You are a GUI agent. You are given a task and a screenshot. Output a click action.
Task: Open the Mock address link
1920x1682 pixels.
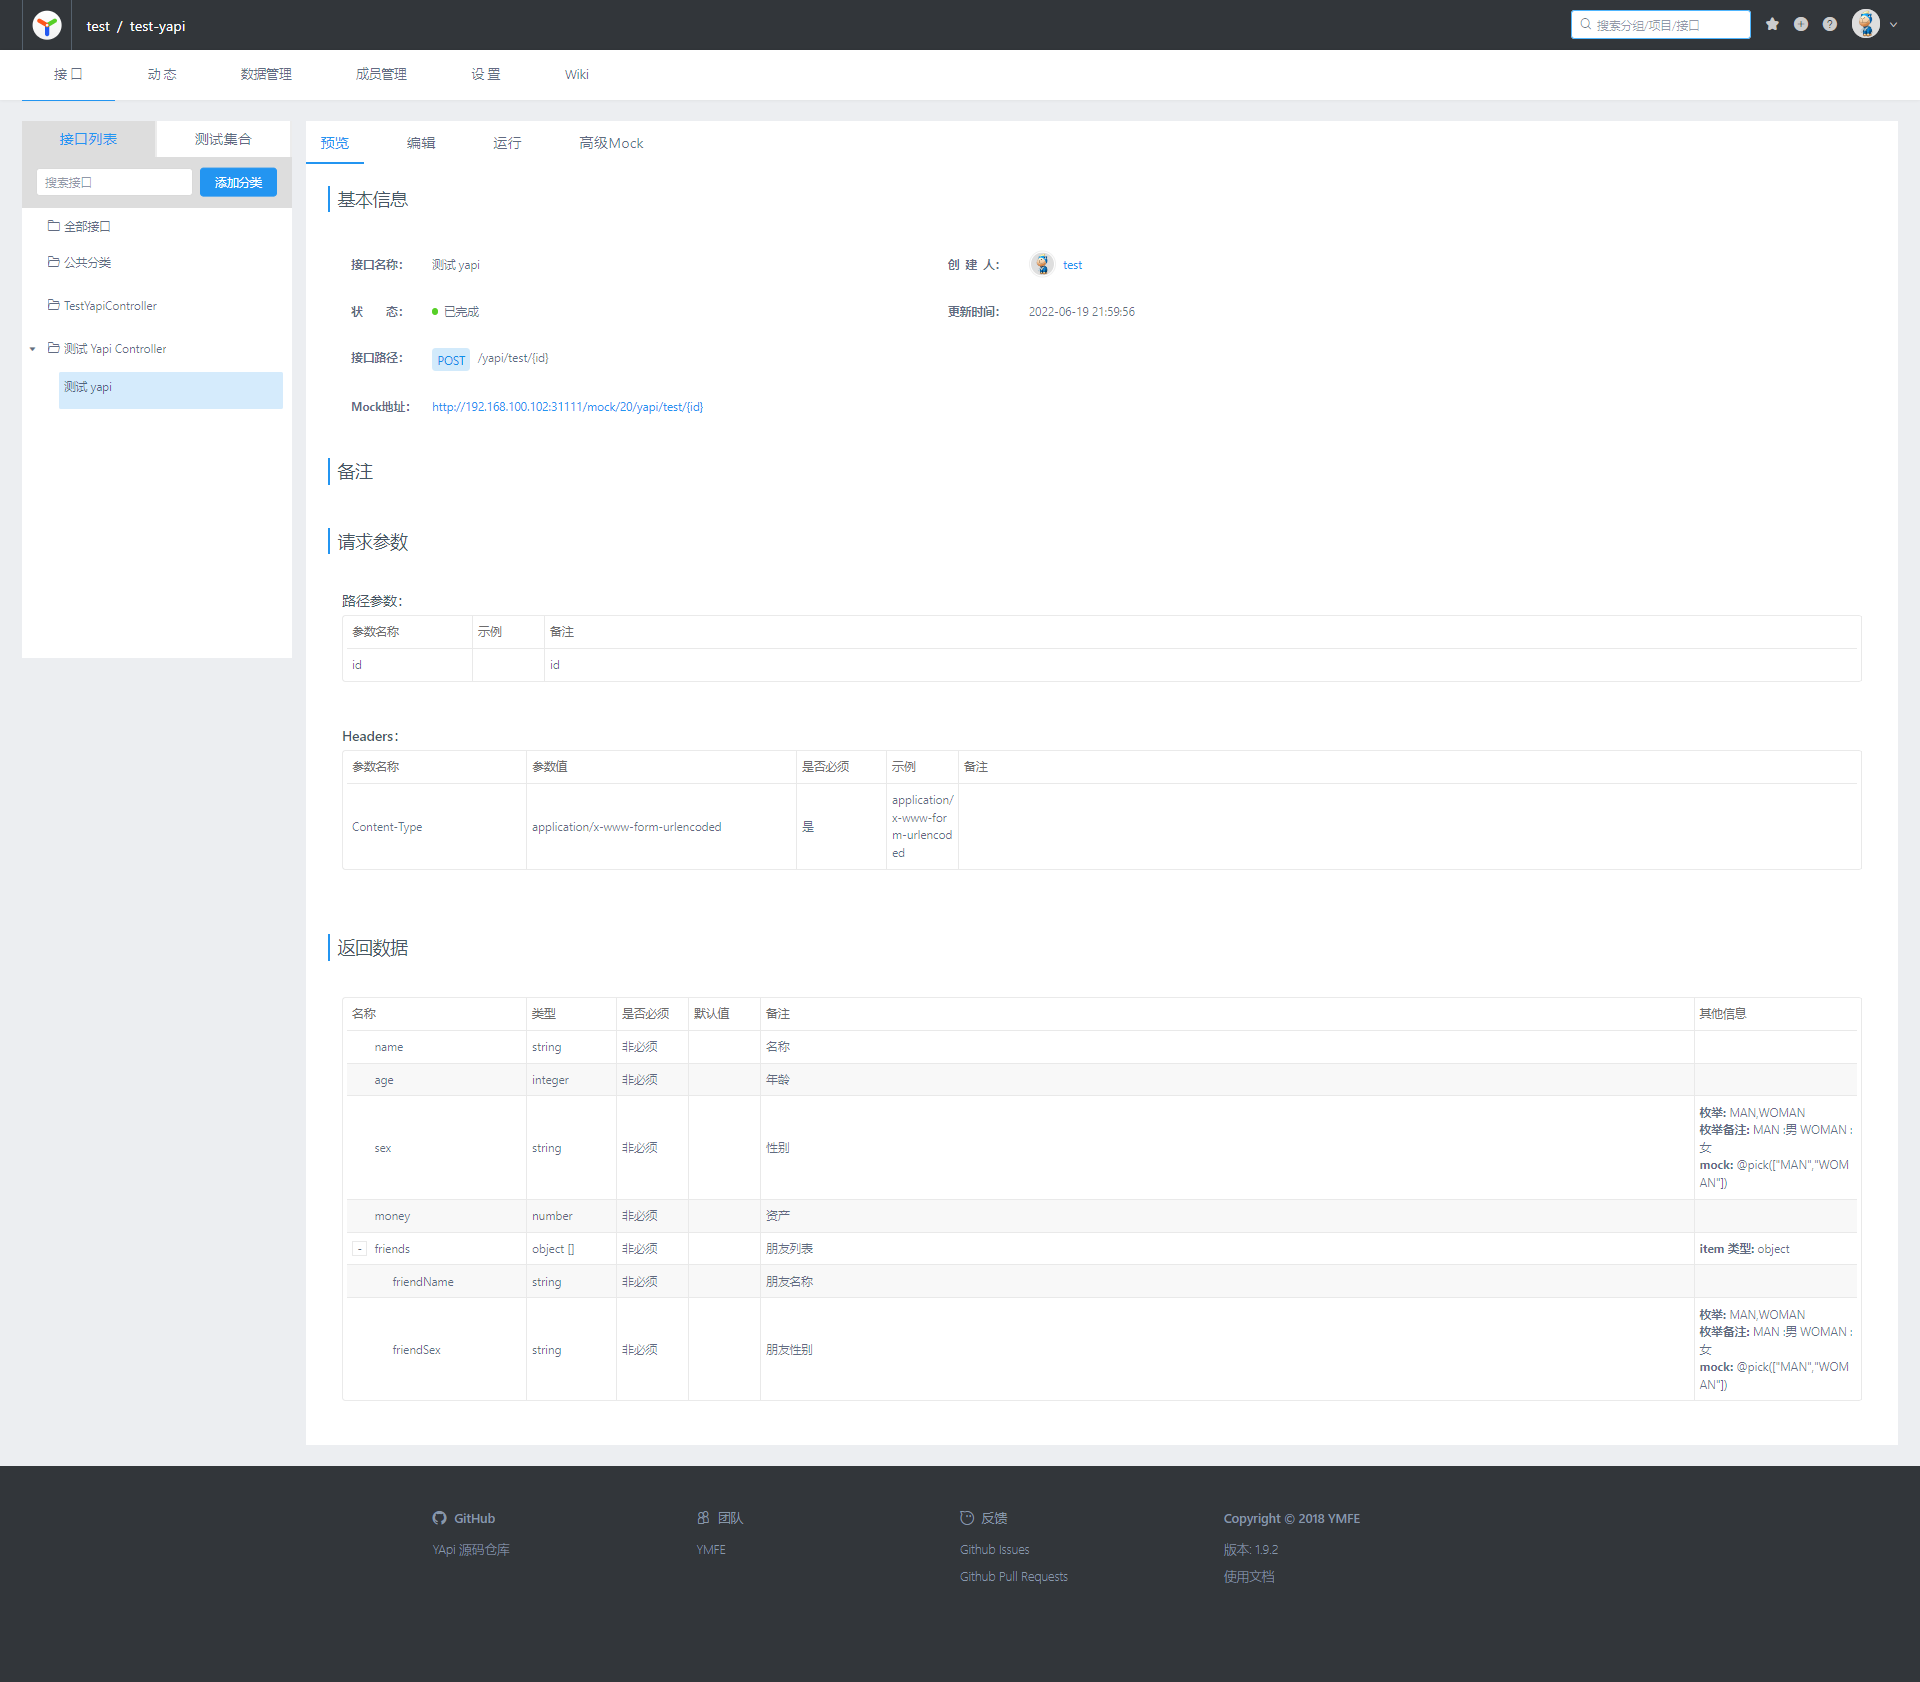(567, 407)
